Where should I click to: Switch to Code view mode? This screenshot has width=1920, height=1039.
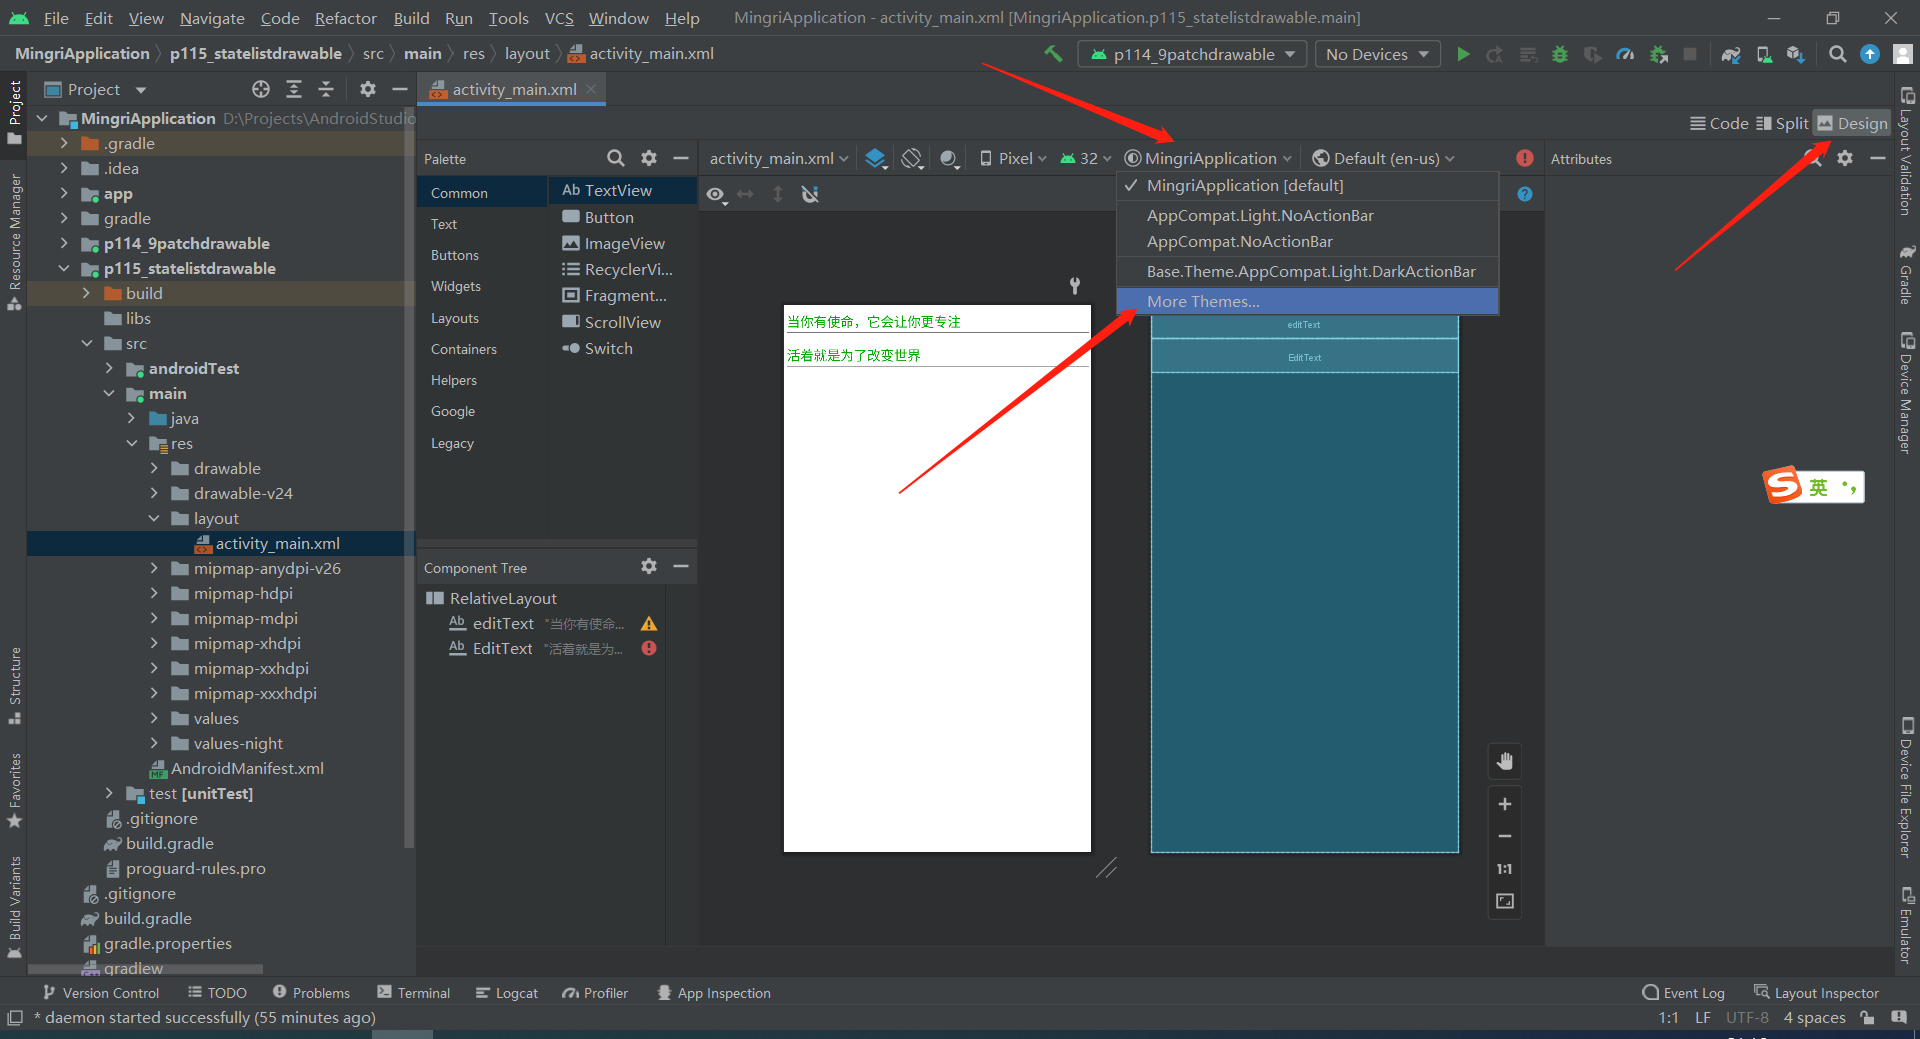(1719, 123)
